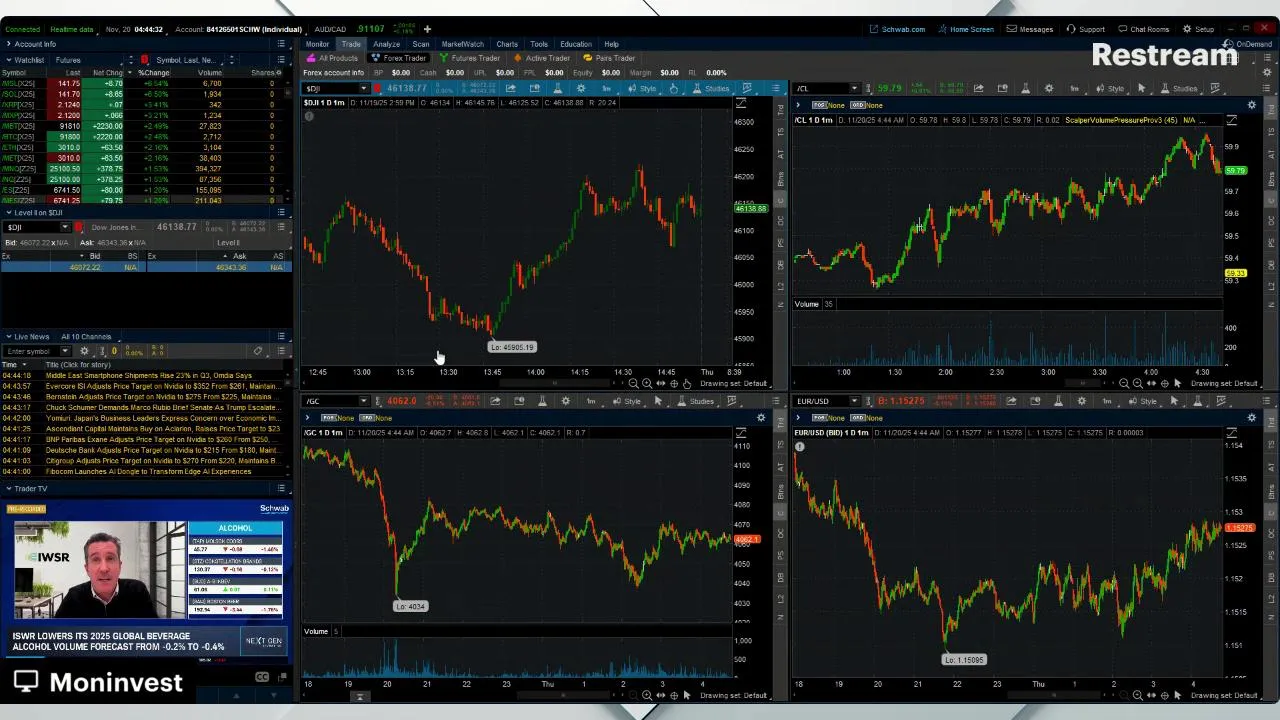Open EUR/USD chart settings gear

point(1082,401)
